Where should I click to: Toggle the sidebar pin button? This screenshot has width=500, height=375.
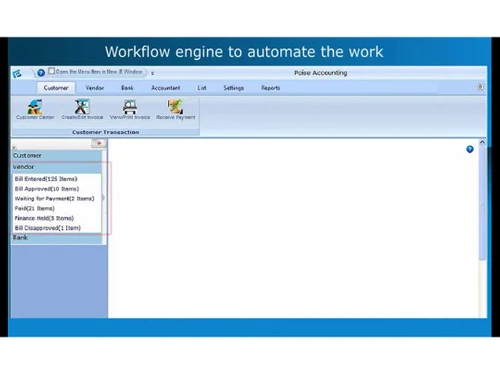tap(99, 143)
